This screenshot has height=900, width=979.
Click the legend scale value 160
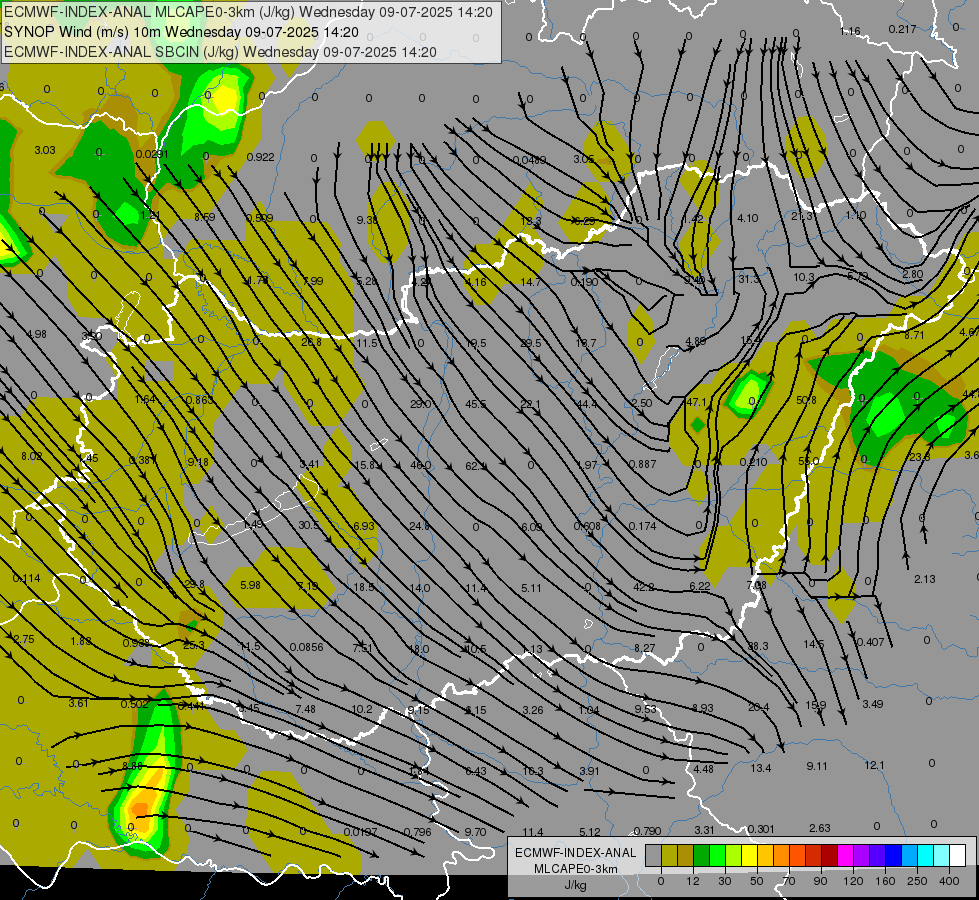point(885,881)
